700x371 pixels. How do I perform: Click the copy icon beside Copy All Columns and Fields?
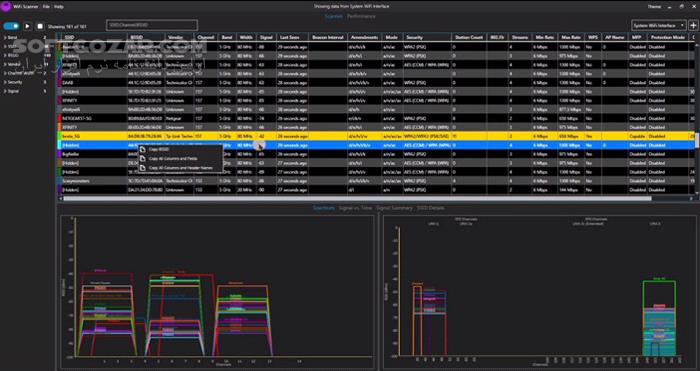click(143, 158)
